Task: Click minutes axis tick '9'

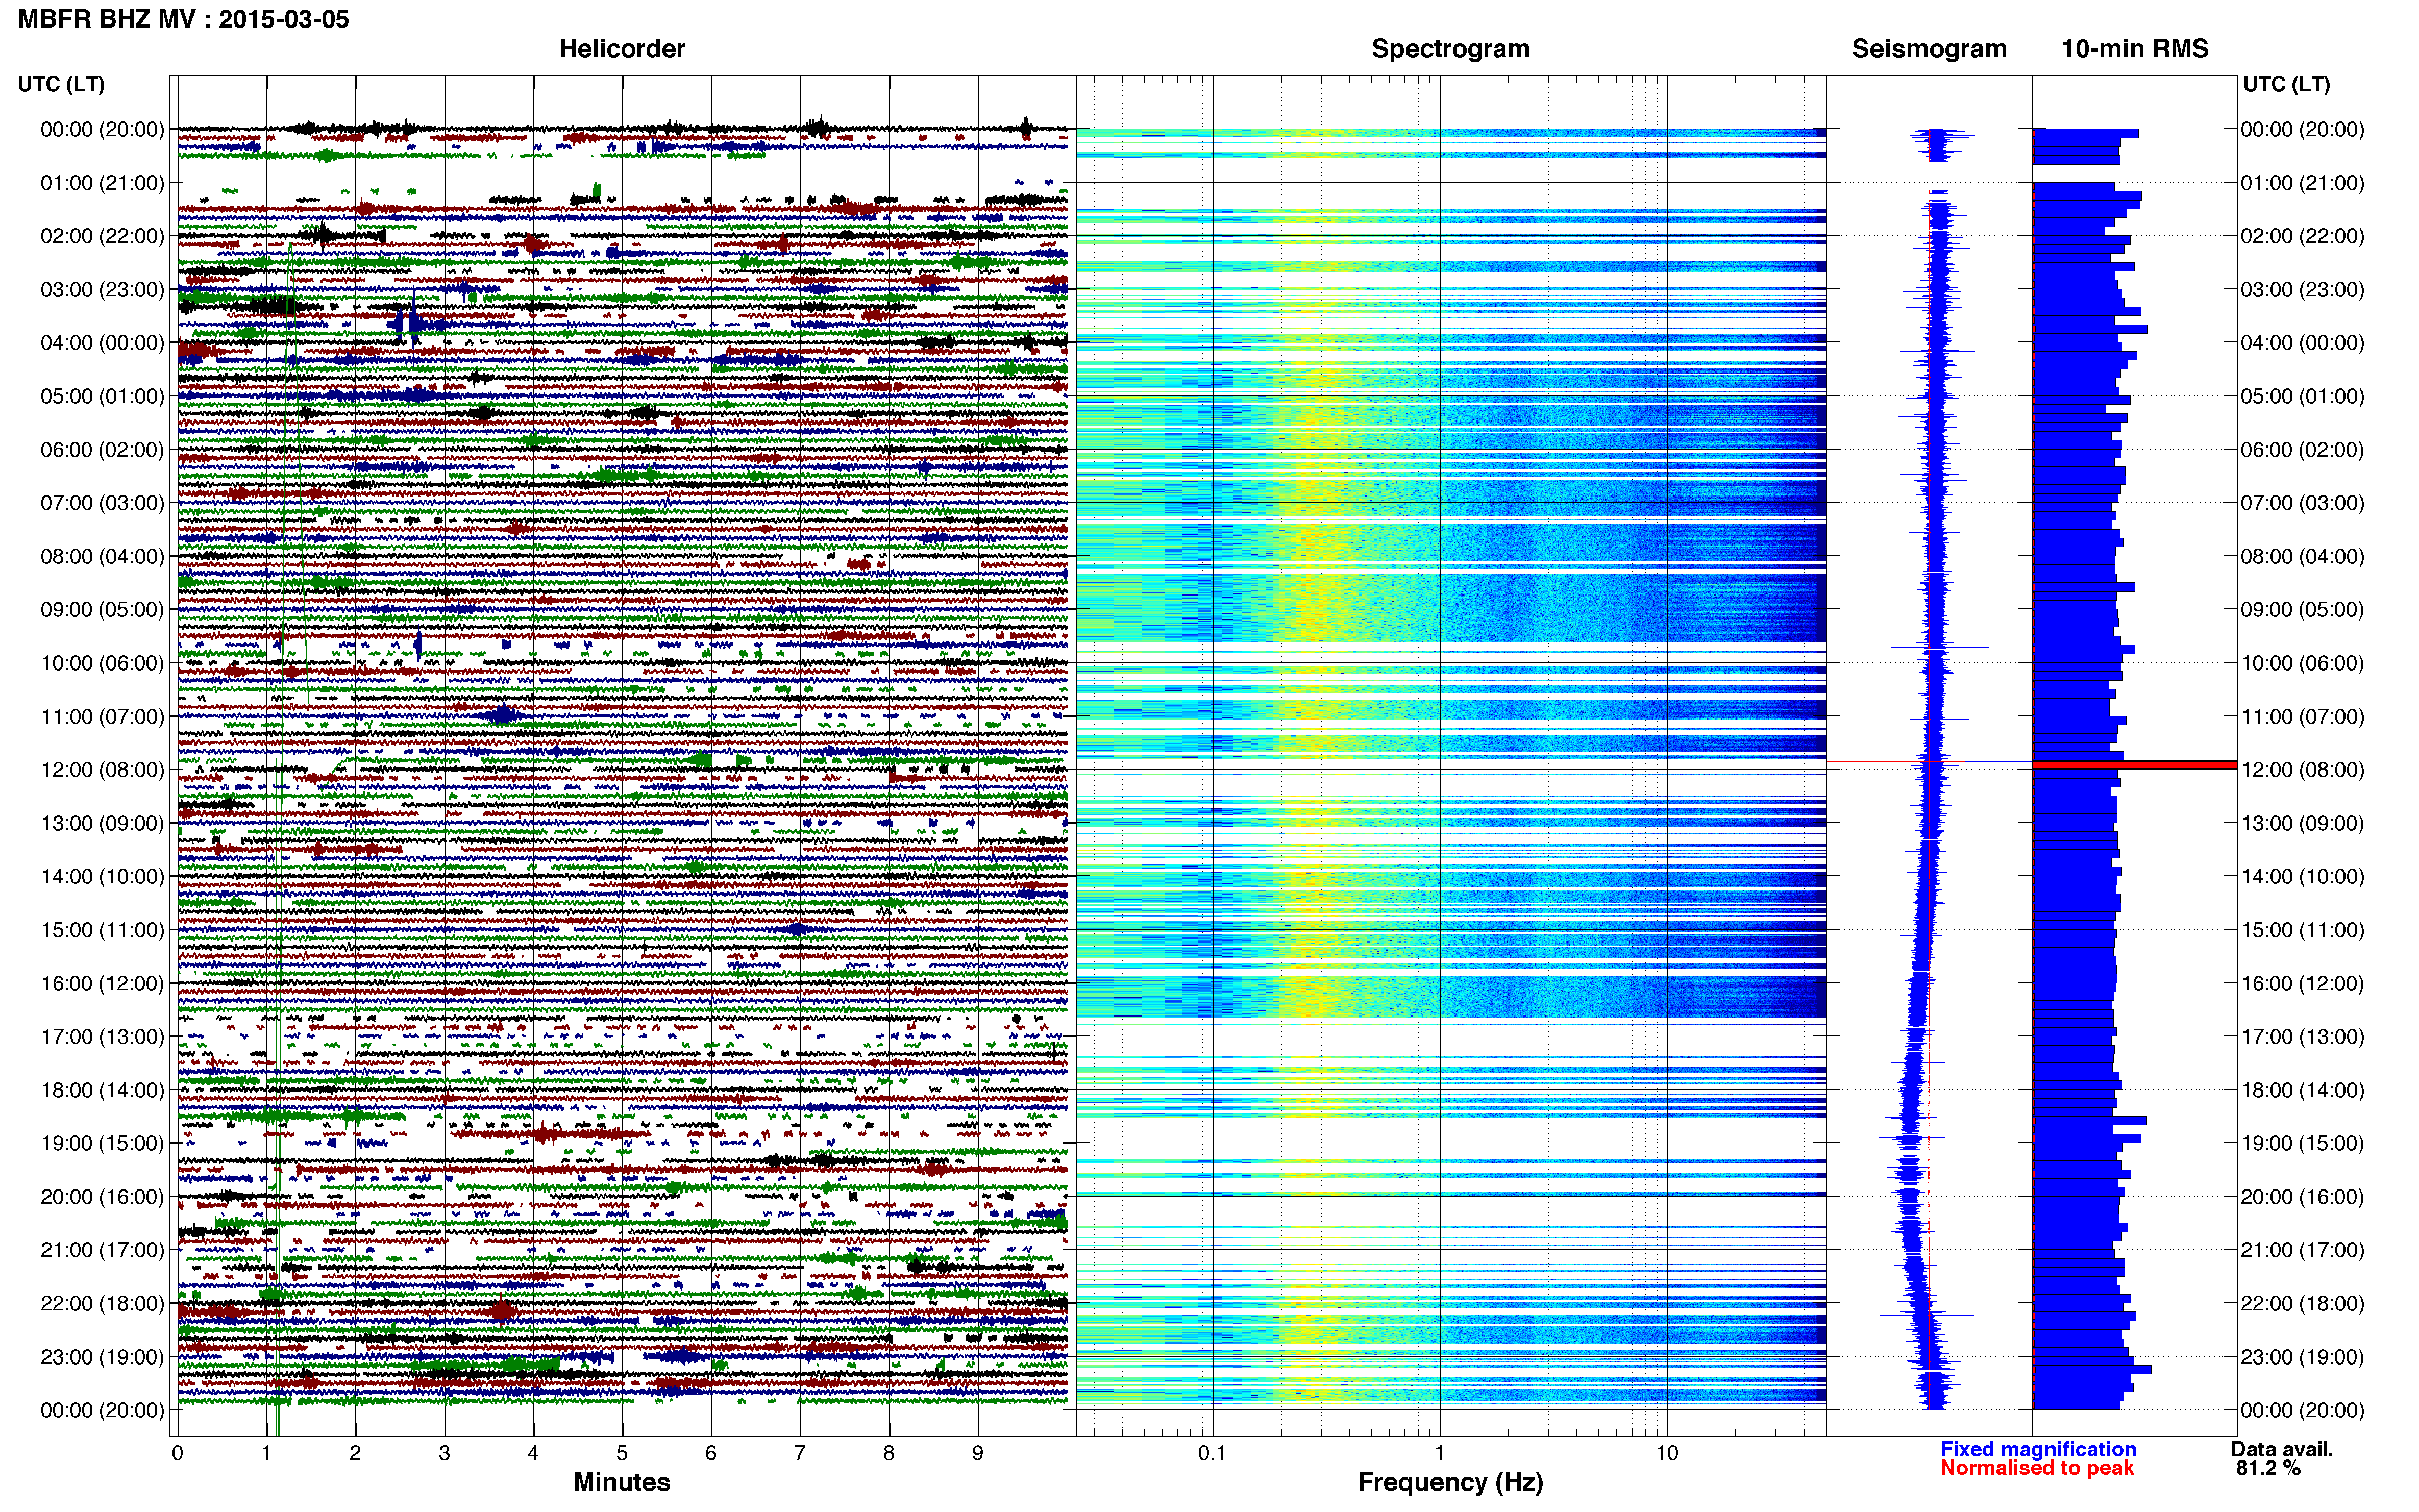Action: tap(978, 1454)
